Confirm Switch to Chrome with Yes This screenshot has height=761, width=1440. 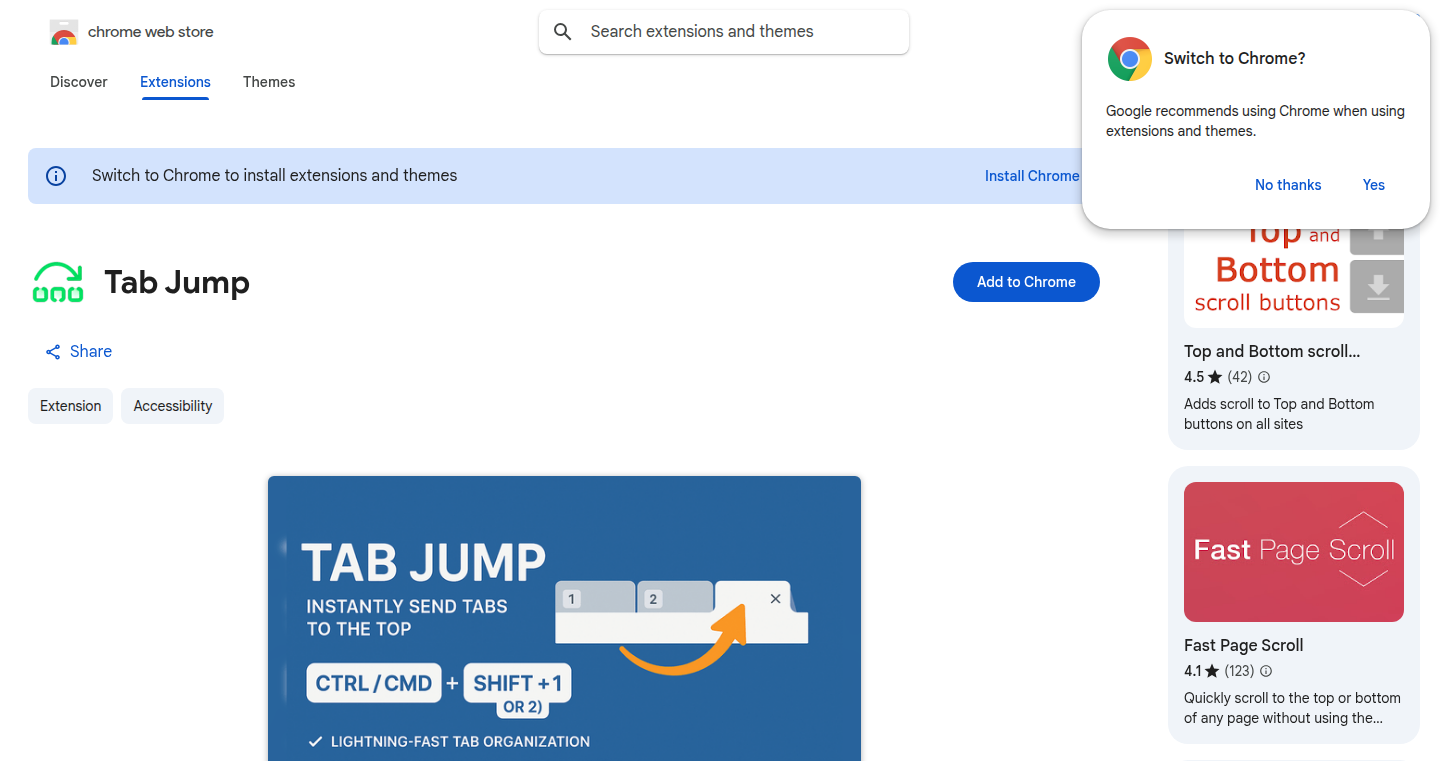[1374, 185]
